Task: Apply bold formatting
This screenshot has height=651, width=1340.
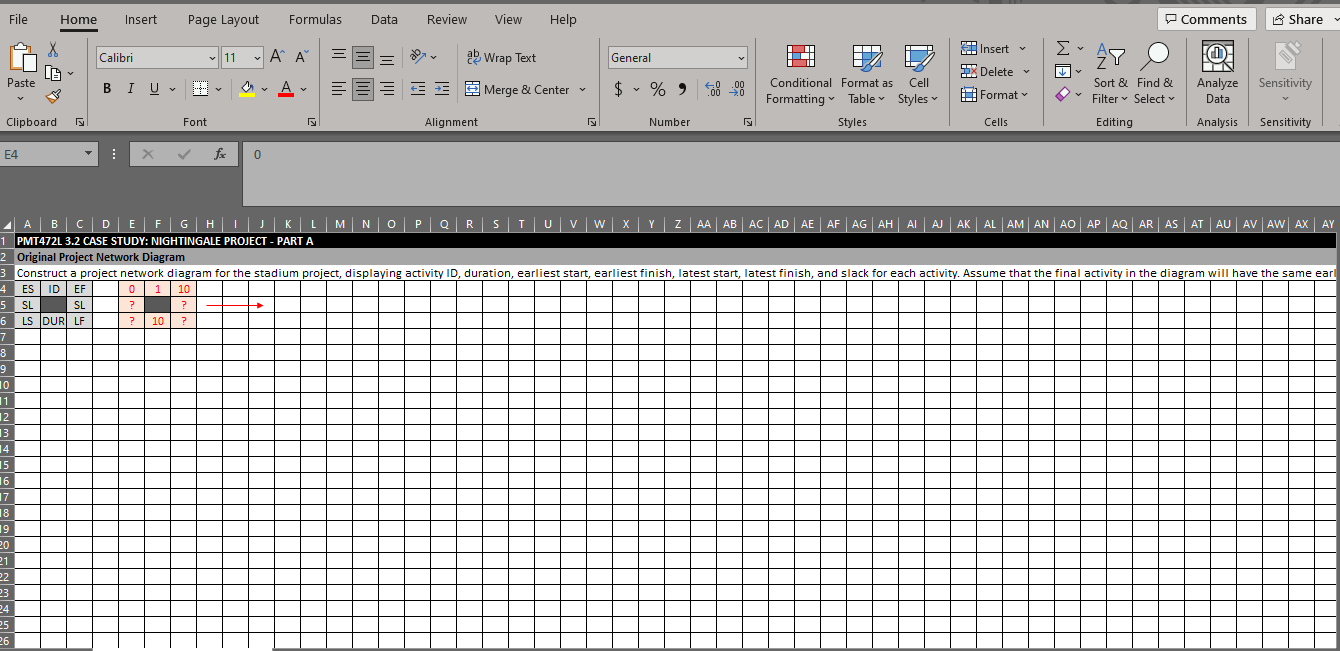Action: pyautogui.click(x=106, y=89)
